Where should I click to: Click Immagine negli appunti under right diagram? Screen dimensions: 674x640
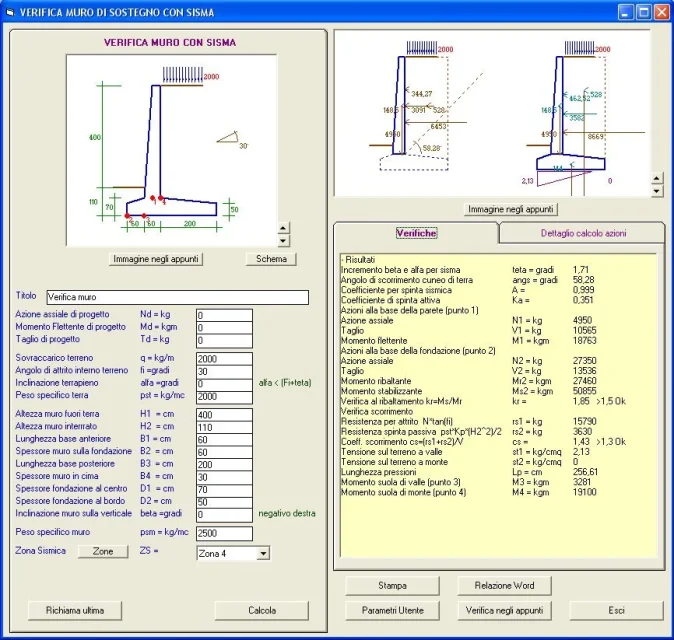tap(512, 209)
